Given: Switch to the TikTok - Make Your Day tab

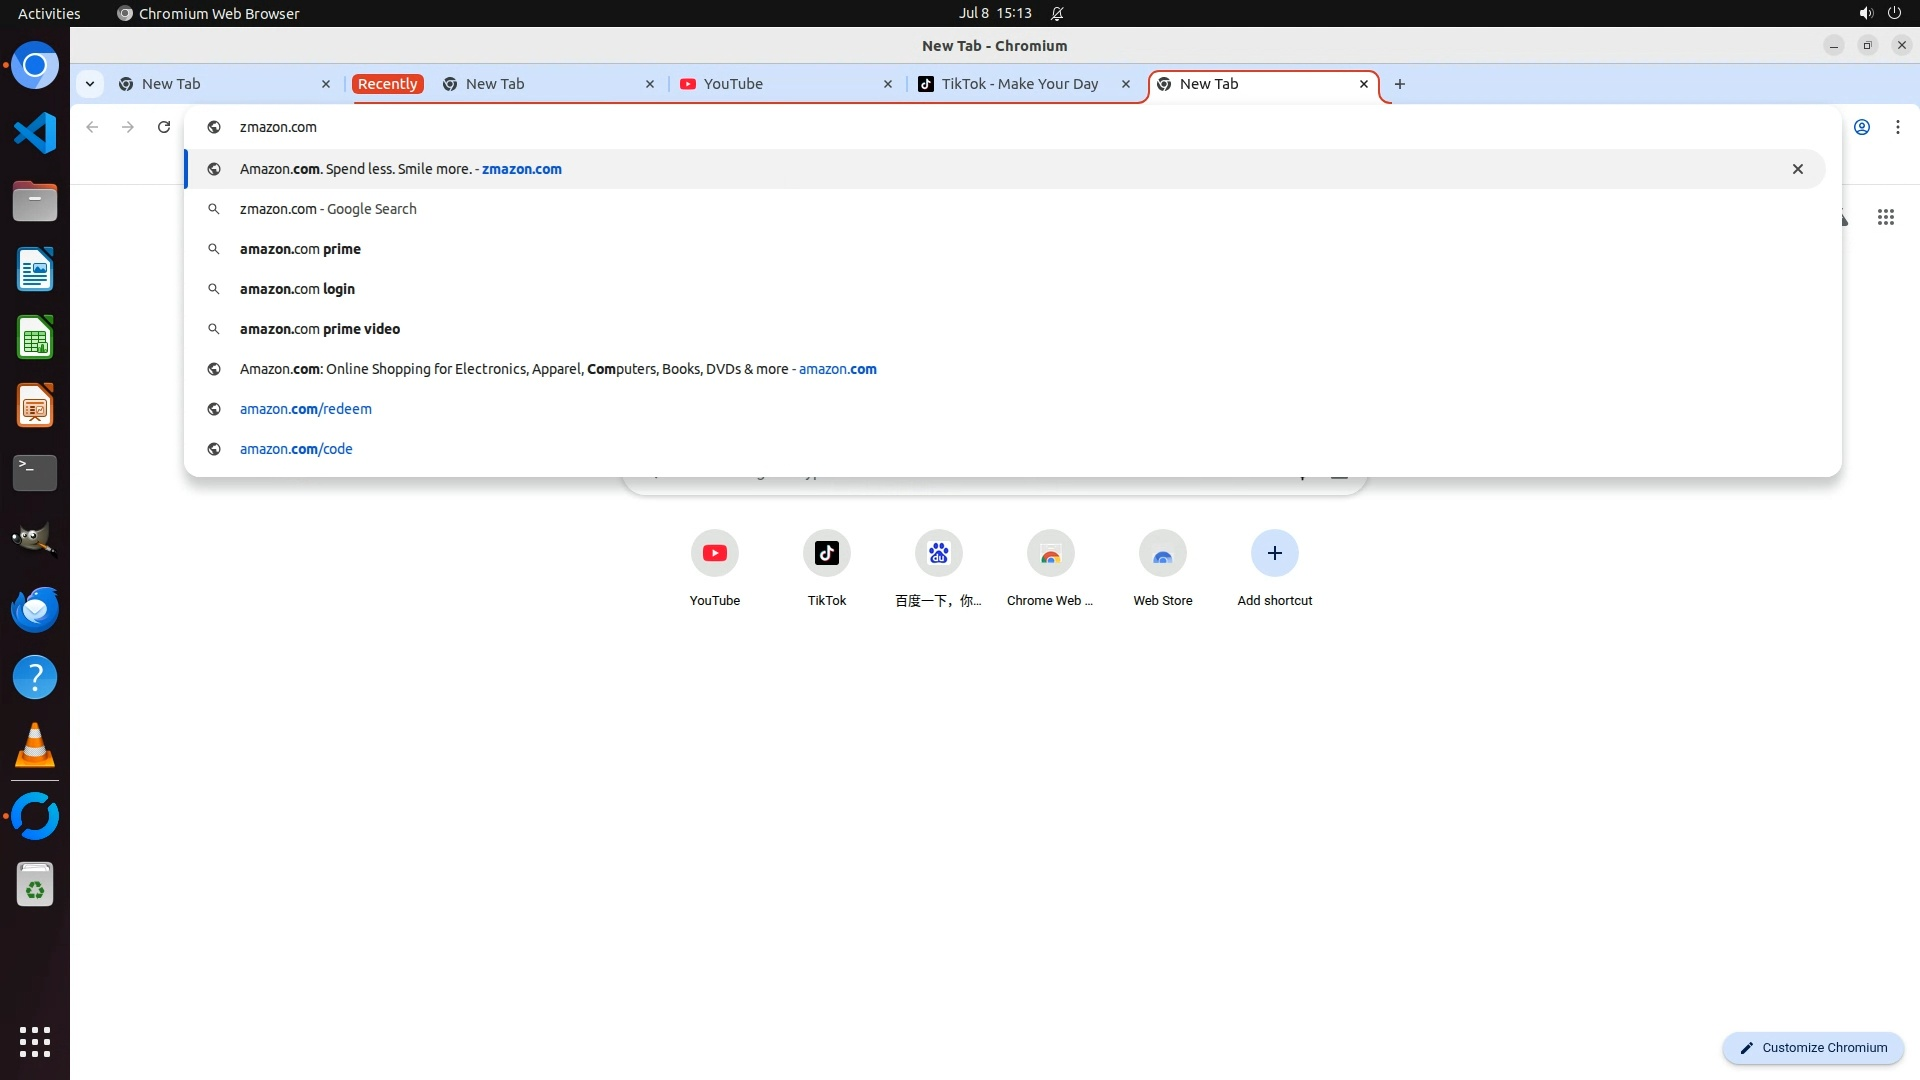Looking at the screenshot, I should click(1018, 84).
